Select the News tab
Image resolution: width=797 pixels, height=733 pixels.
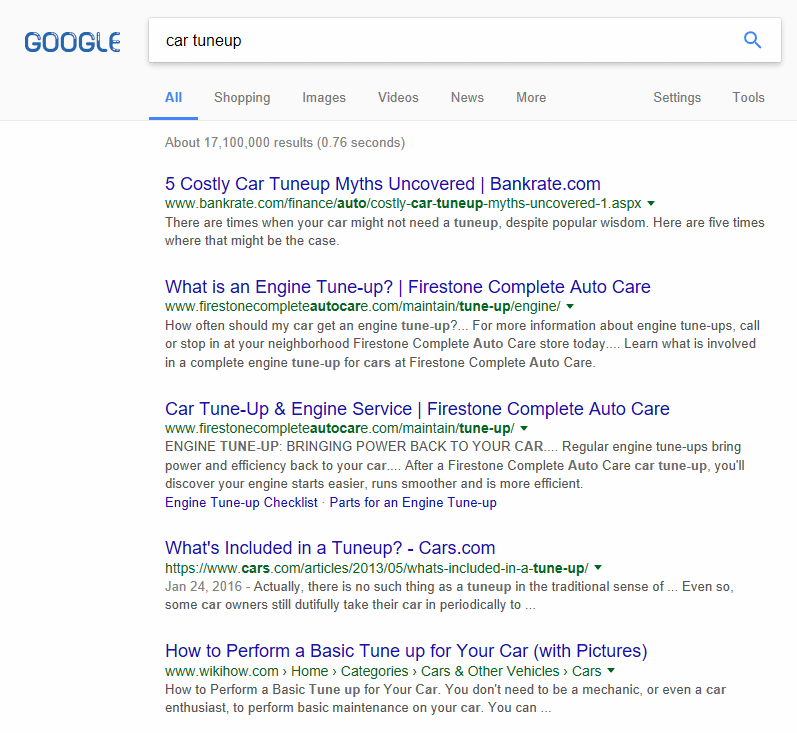[467, 98]
